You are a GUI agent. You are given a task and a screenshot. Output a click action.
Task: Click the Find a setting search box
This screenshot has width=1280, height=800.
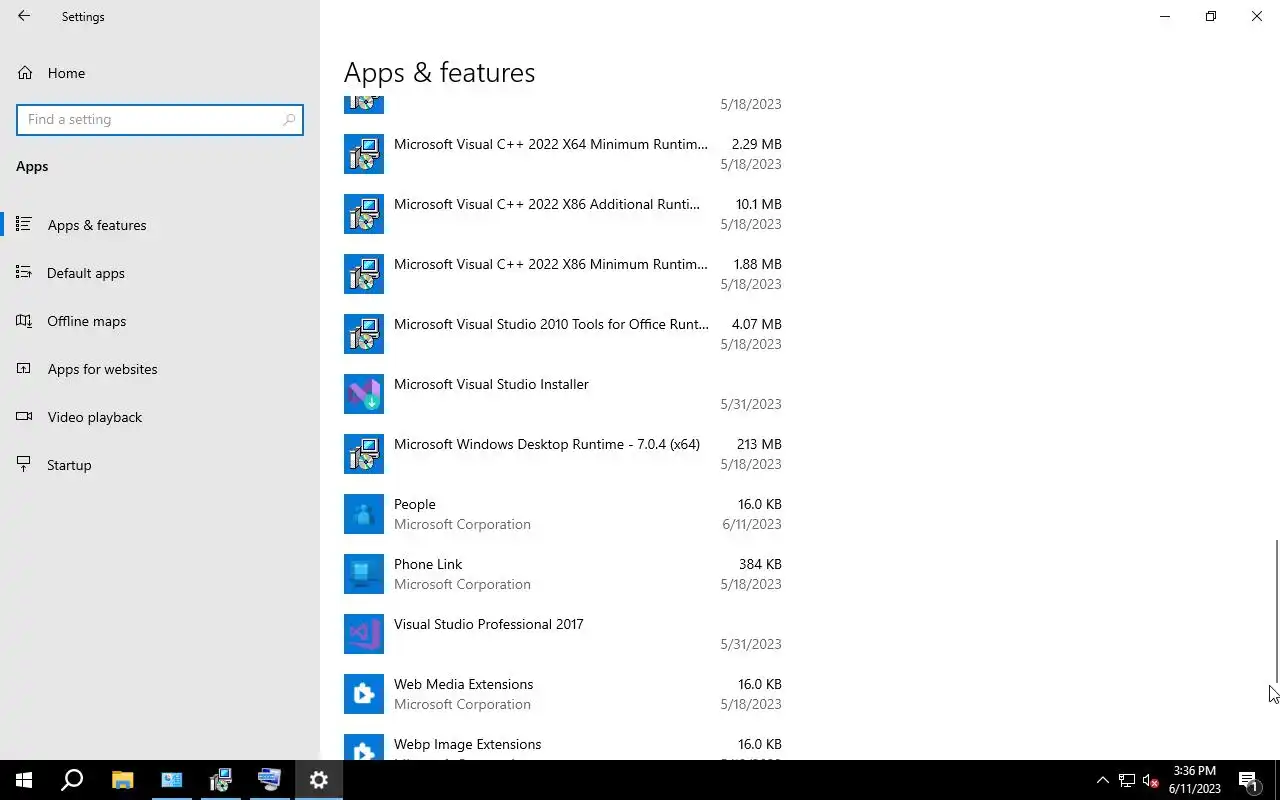click(160, 119)
